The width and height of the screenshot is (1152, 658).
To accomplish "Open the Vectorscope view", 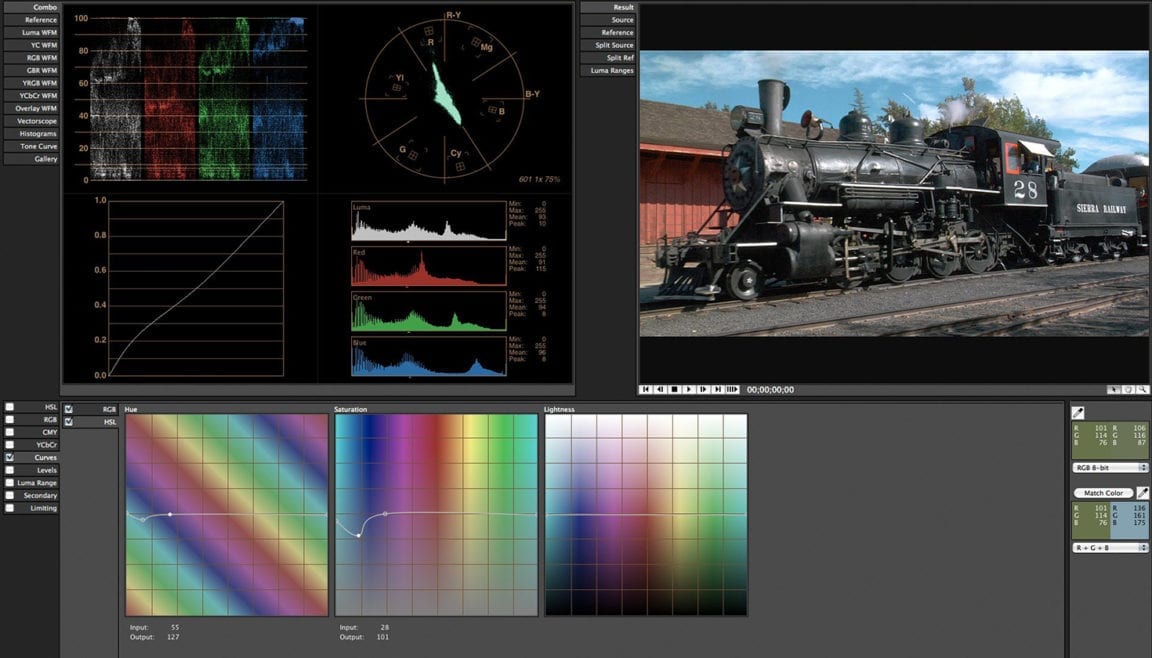I will pyautogui.click(x=31, y=120).
